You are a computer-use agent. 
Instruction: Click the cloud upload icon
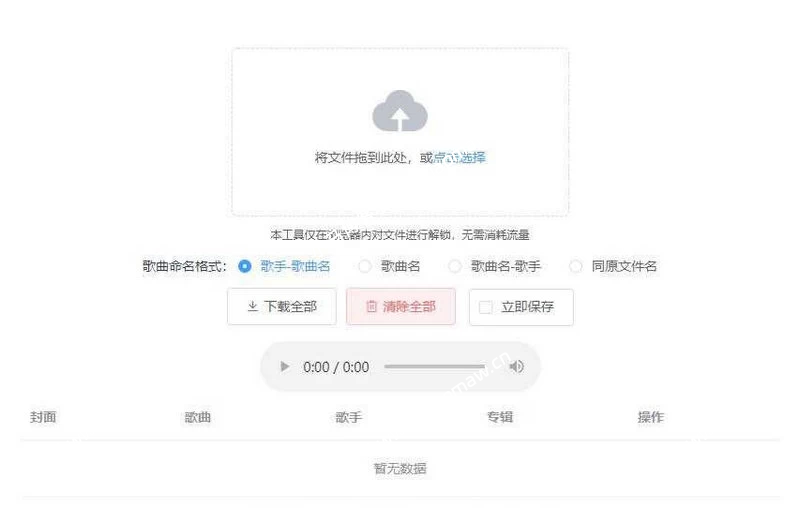400,111
